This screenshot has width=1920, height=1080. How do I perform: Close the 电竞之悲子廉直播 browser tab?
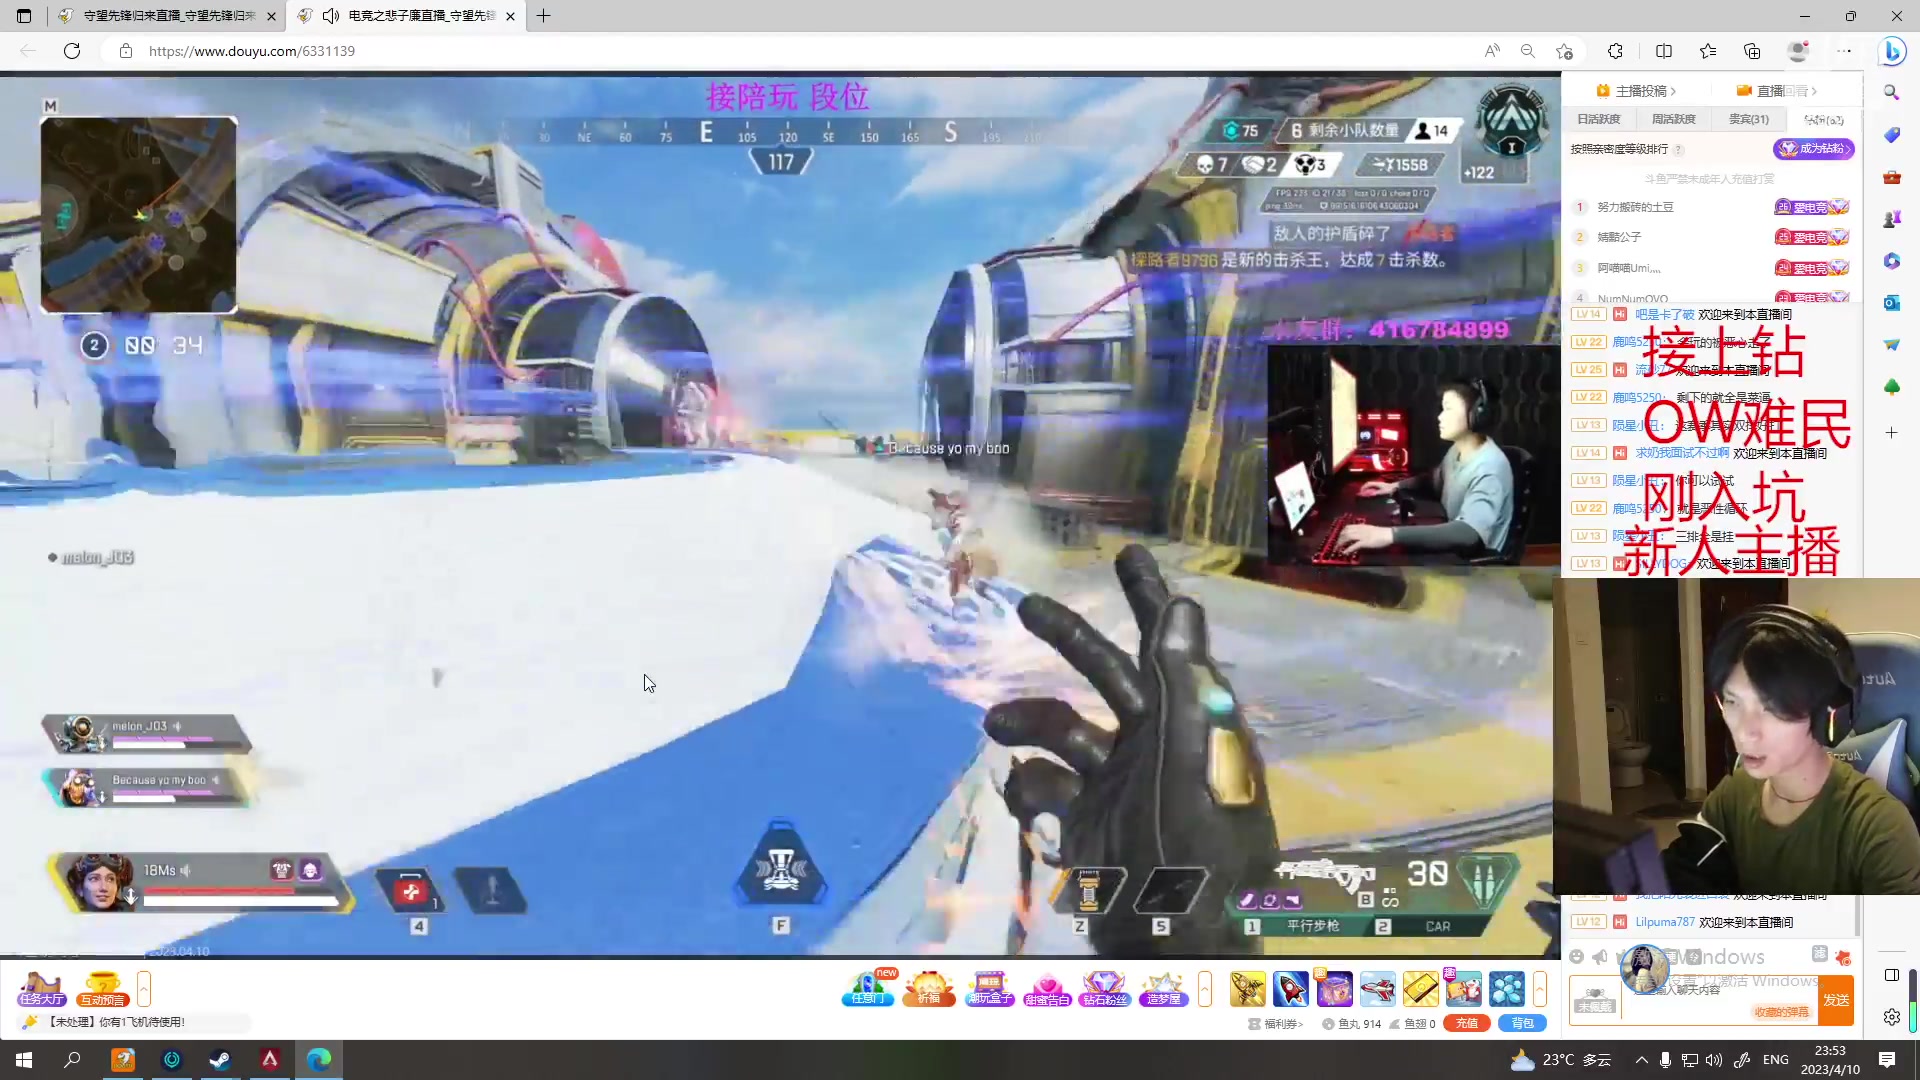[x=511, y=16]
